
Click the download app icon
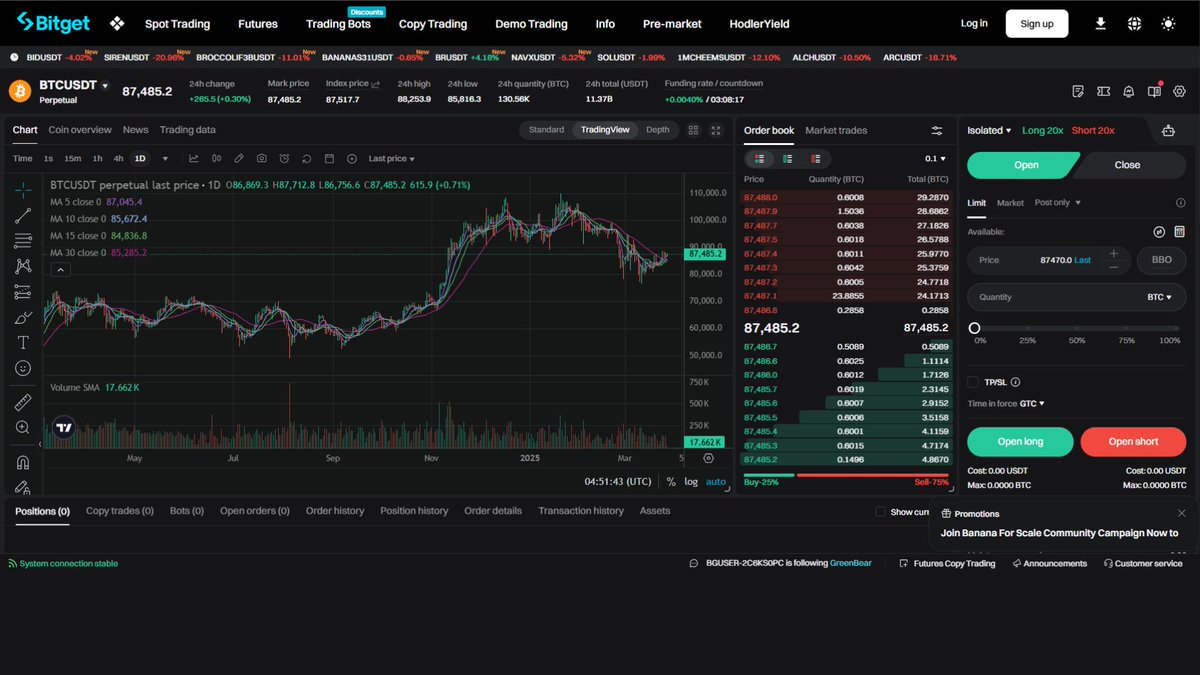[1101, 23]
